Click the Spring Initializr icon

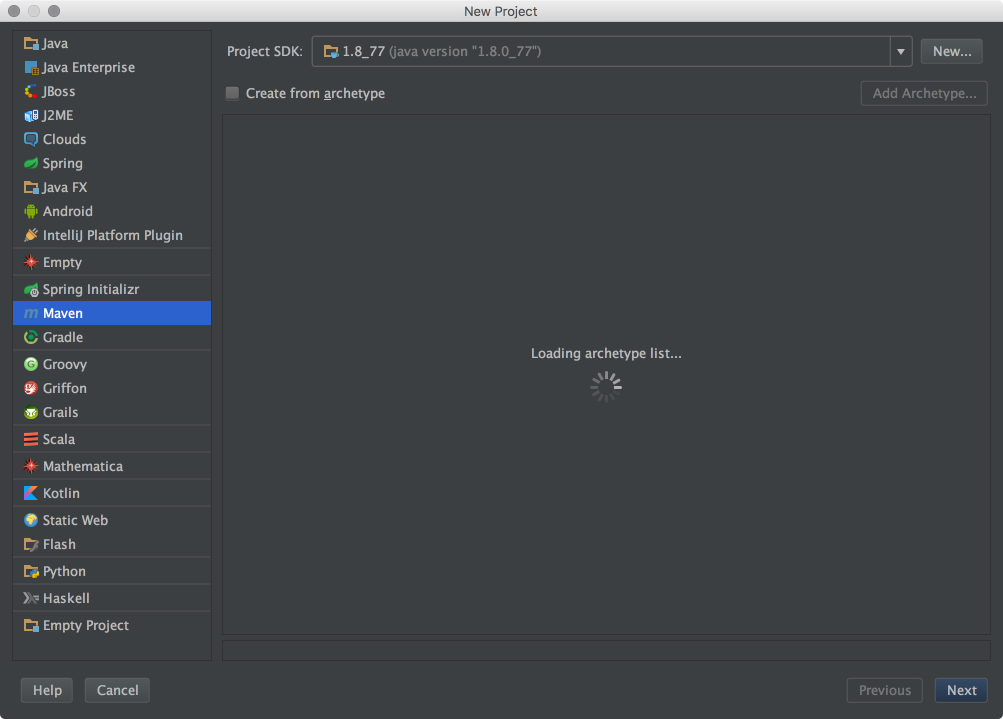(x=31, y=290)
